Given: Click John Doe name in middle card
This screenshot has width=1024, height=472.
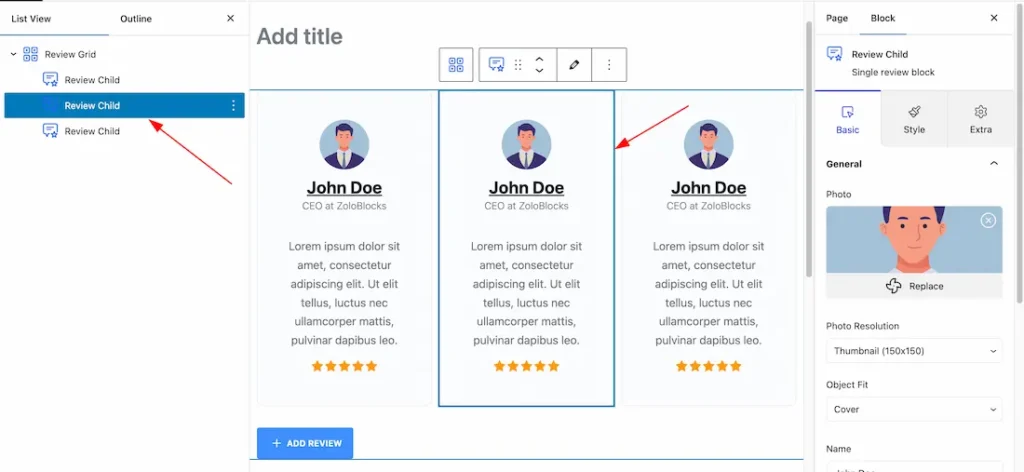Looking at the screenshot, I should tap(526, 188).
